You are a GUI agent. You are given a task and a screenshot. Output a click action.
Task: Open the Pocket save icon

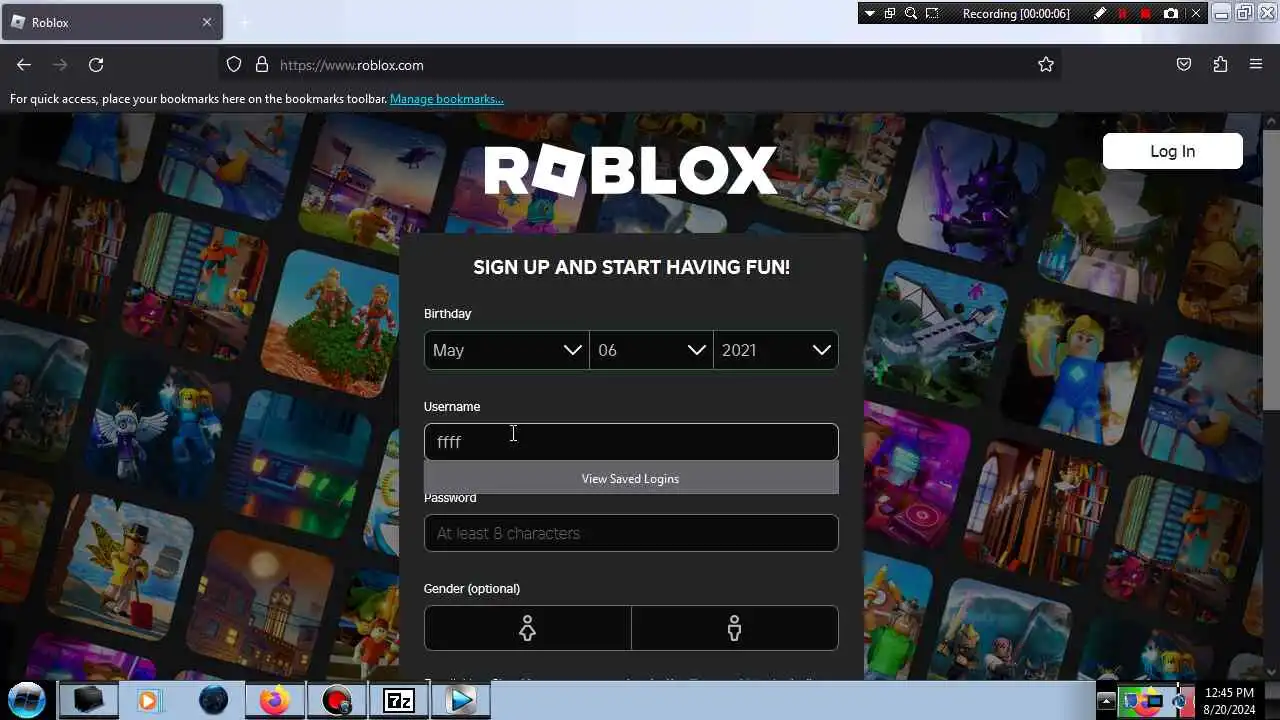coord(1184,65)
